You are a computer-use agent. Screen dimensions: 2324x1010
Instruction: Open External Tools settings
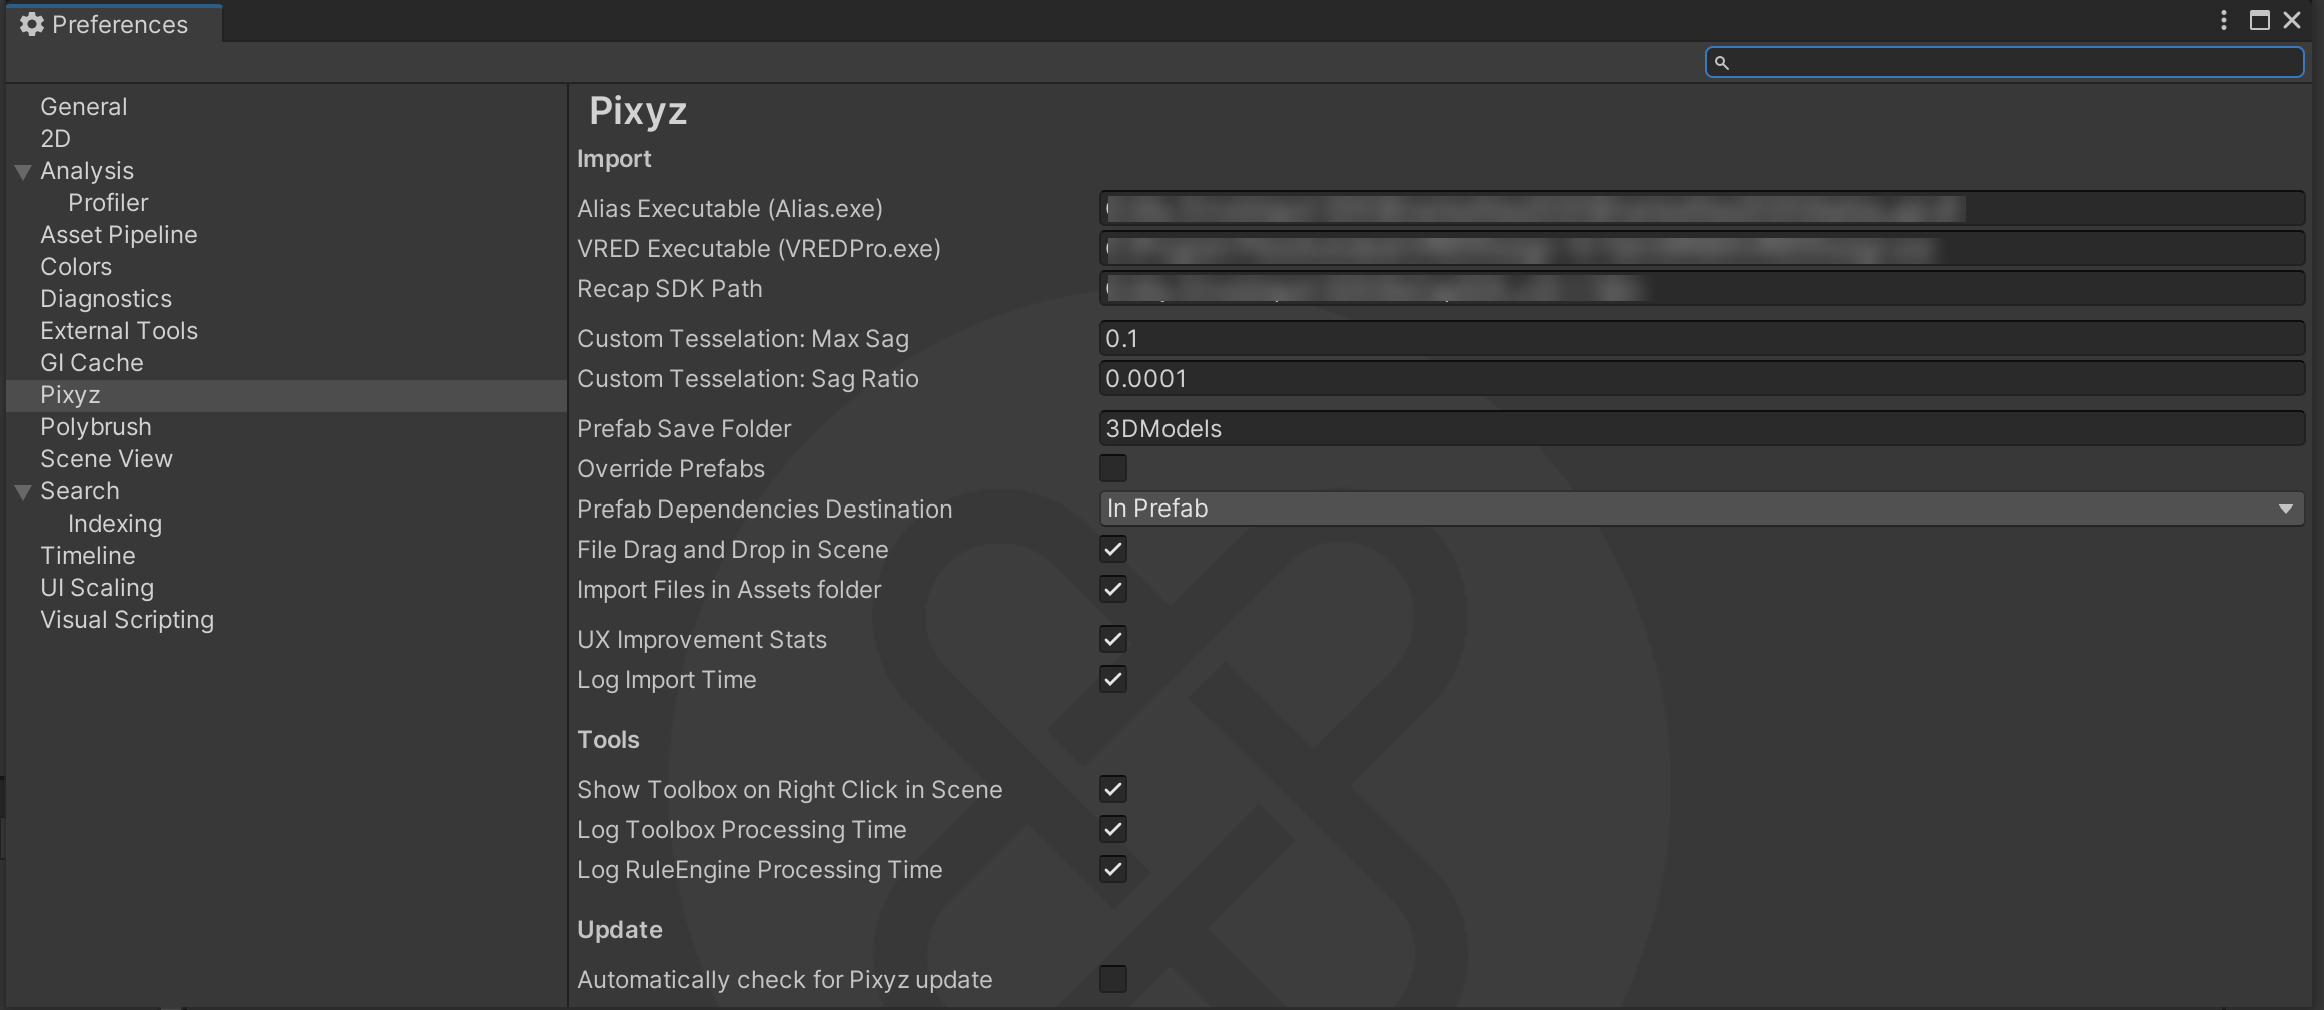click(x=119, y=331)
